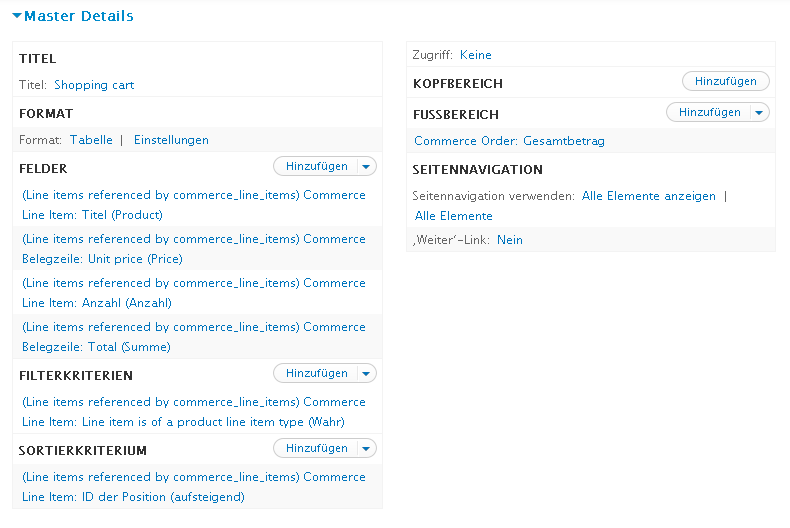The height and width of the screenshot is (528, 790).
Task: Click Hinzufügen button in Kopfbereich
Action: pos(726,81)
